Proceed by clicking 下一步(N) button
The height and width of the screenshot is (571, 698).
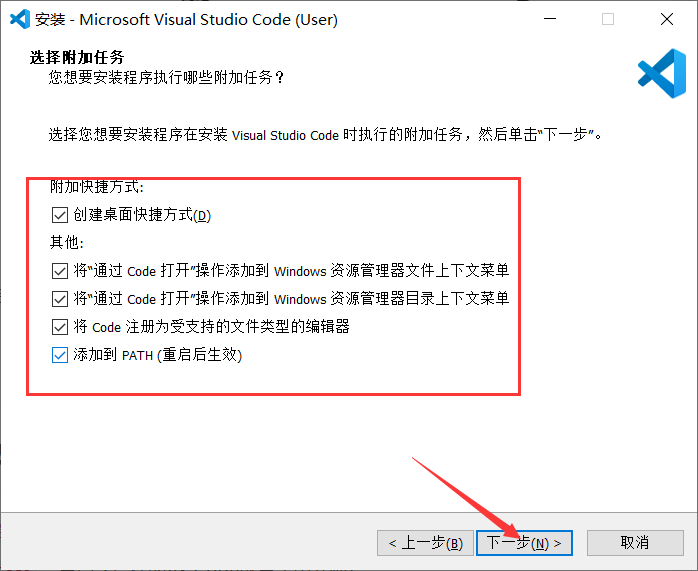(x=524, y=543)
